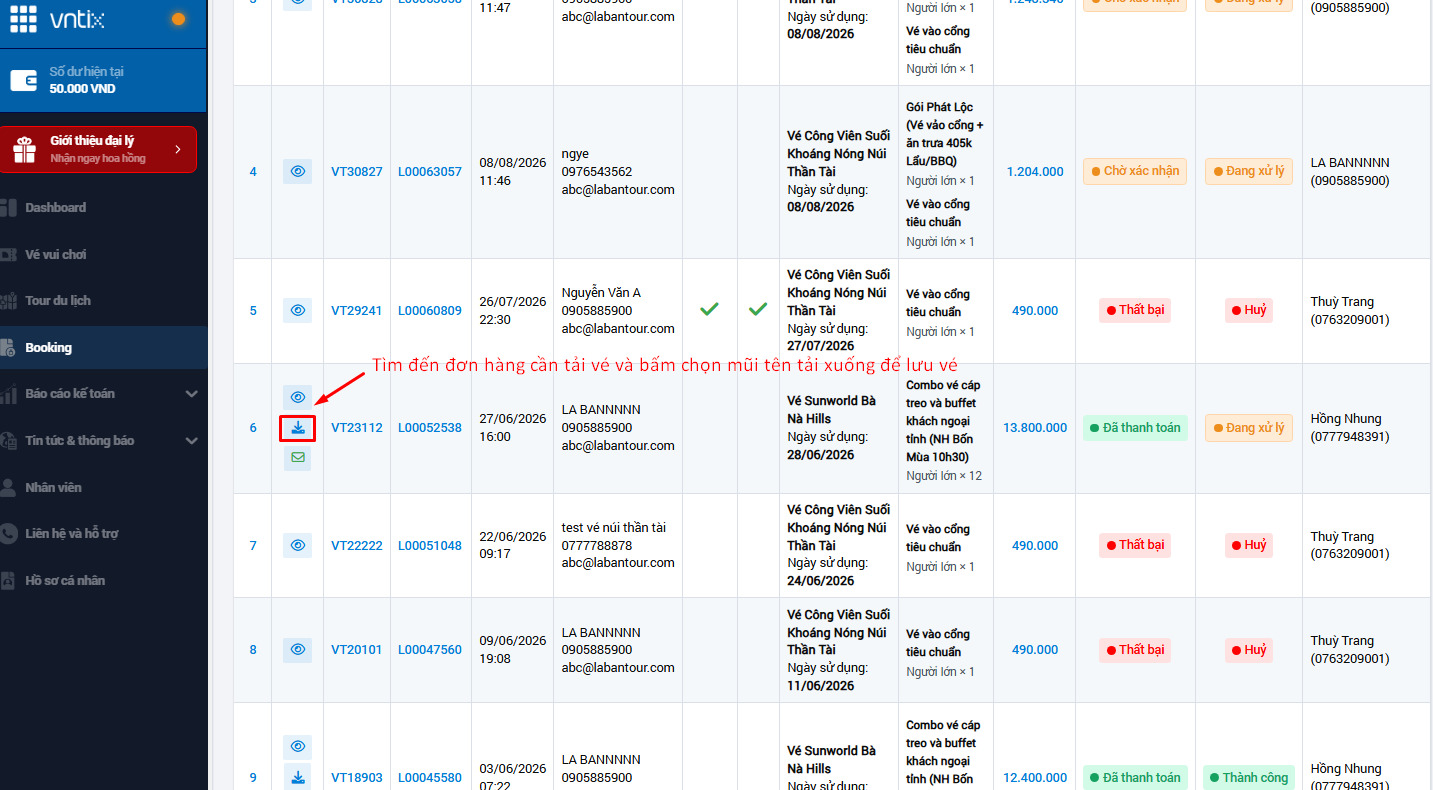Click the chevron on the Giới thiệu đại lý banner
Screen dimensions: 1433x790
pyautogui.click(x=178, y=150)
